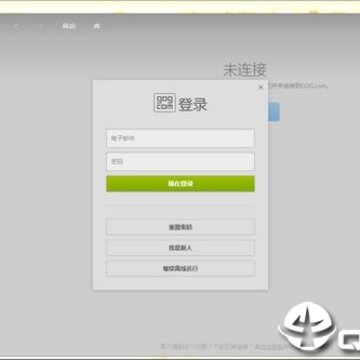The image size is (360, 360).
Task: Go forward with the right arrow
Action: (41, 27)
